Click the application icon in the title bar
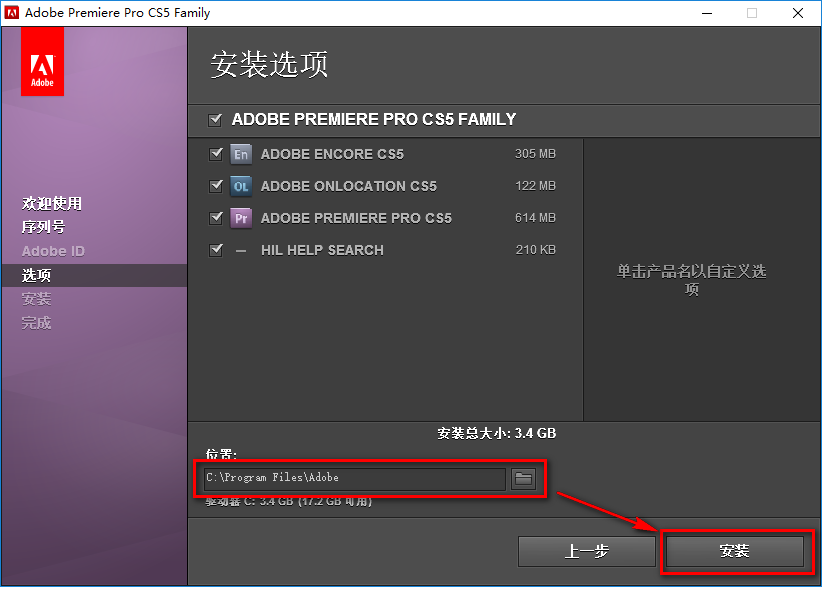The width and height of the screenshot is (822, 605). (13, 13)
